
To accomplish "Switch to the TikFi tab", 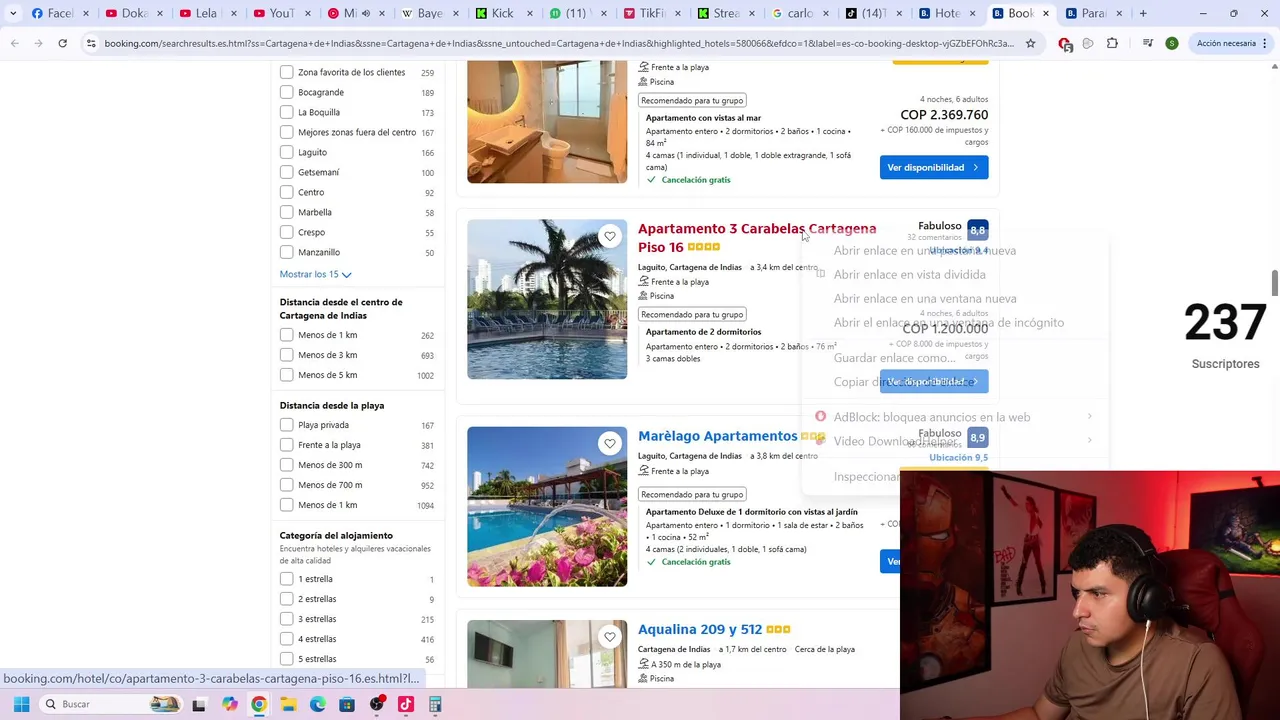I will [x=645, y=13].
